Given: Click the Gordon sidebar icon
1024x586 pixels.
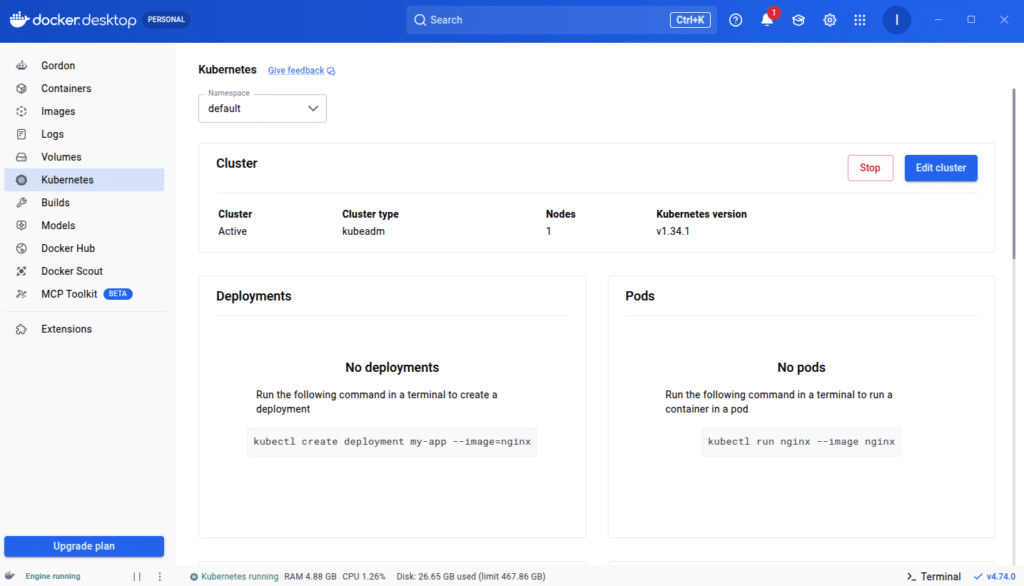Looking at the screenshot, I should [x=22, y=65].
